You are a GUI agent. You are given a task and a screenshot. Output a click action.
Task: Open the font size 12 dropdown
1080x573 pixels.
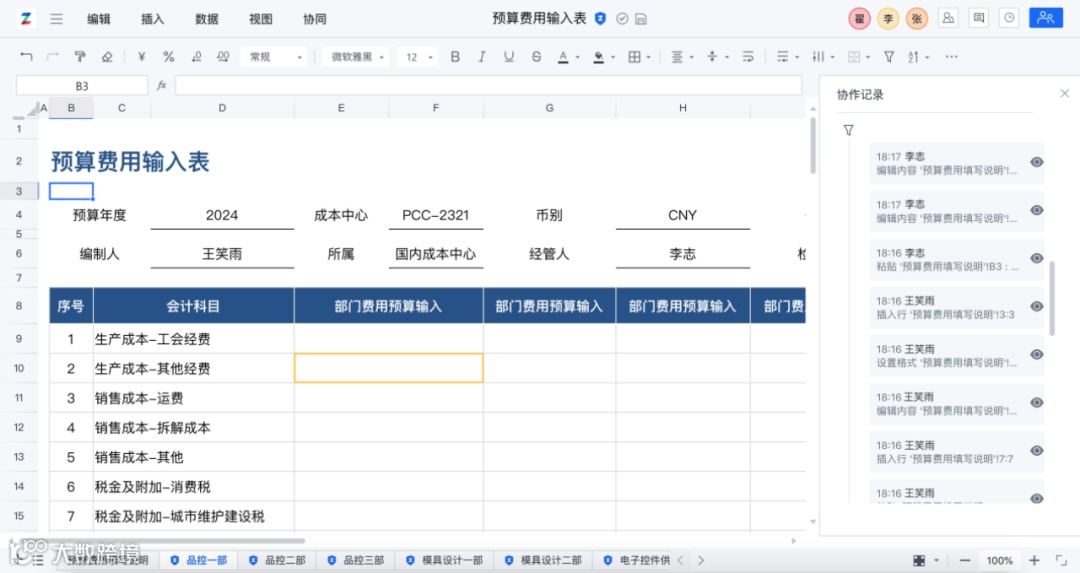pyautogui.click(x=417, y=57)
